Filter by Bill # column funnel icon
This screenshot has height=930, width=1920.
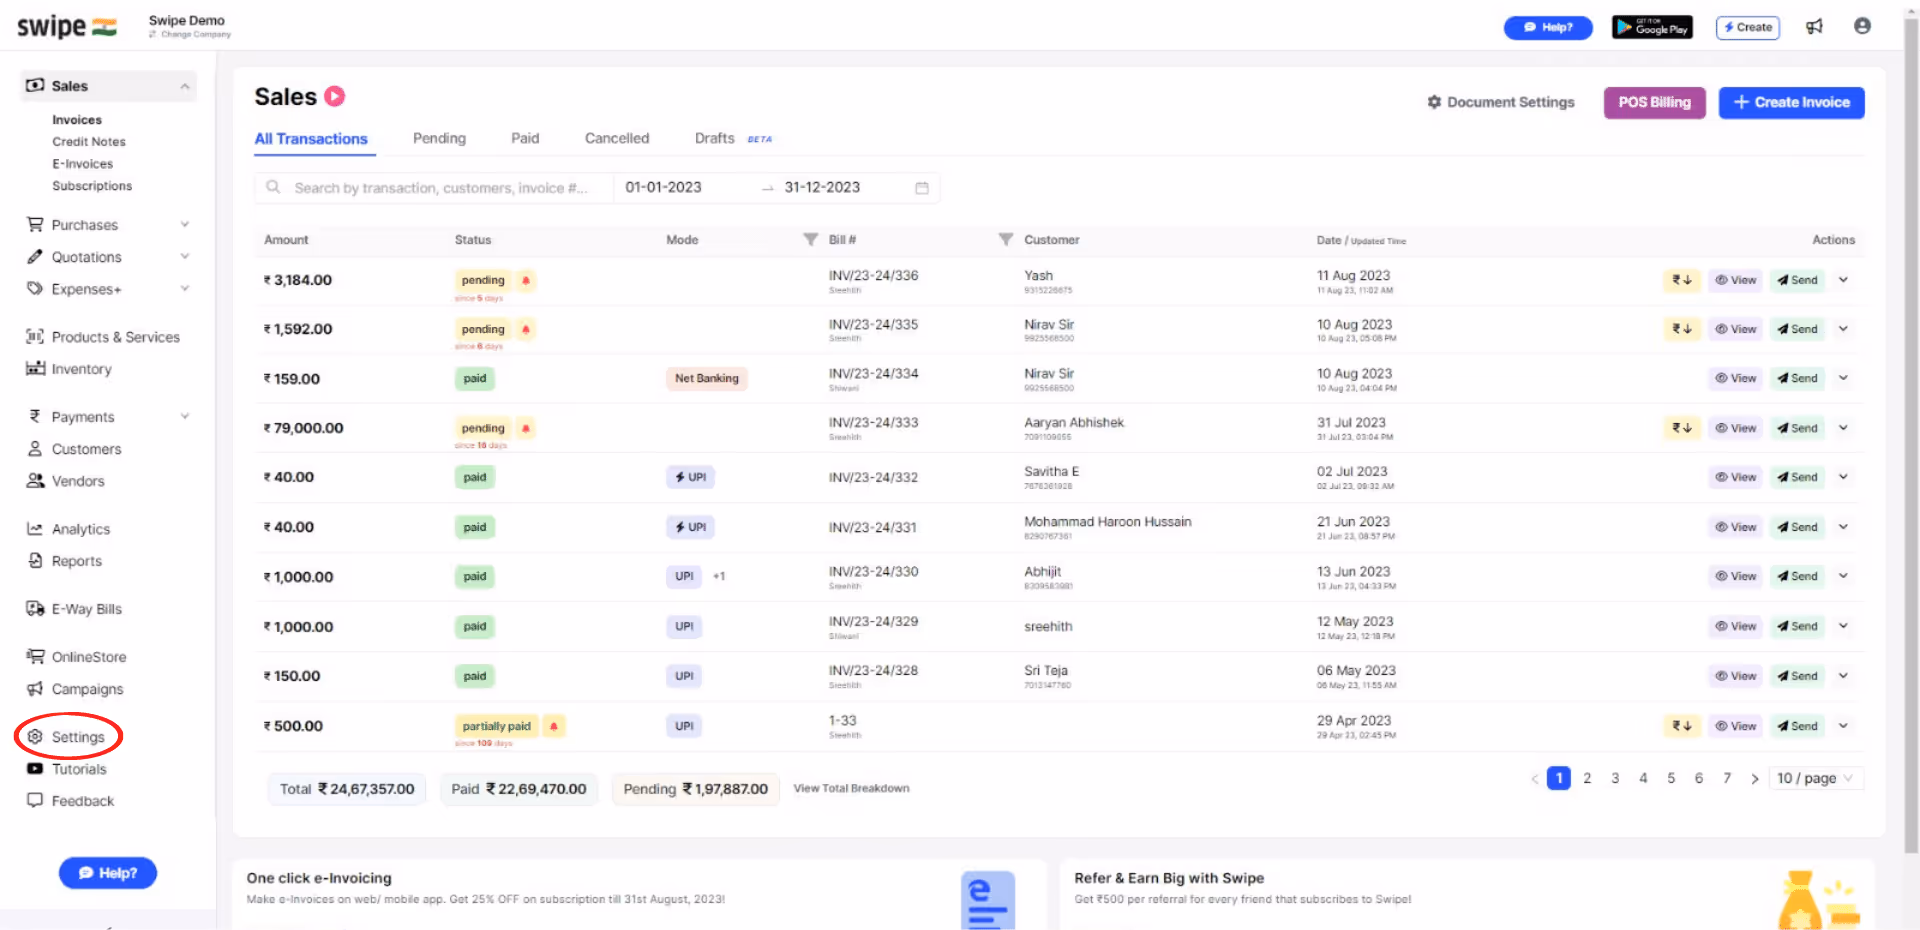1006,240
